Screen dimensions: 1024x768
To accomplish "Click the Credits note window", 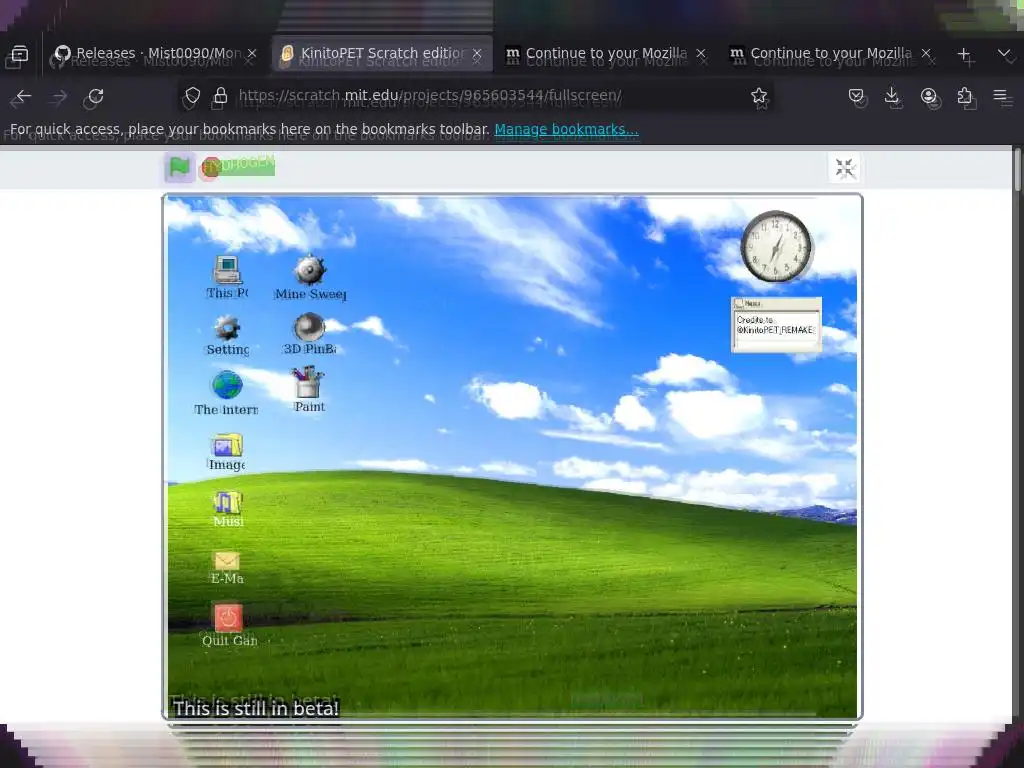I will click(776, 325).
